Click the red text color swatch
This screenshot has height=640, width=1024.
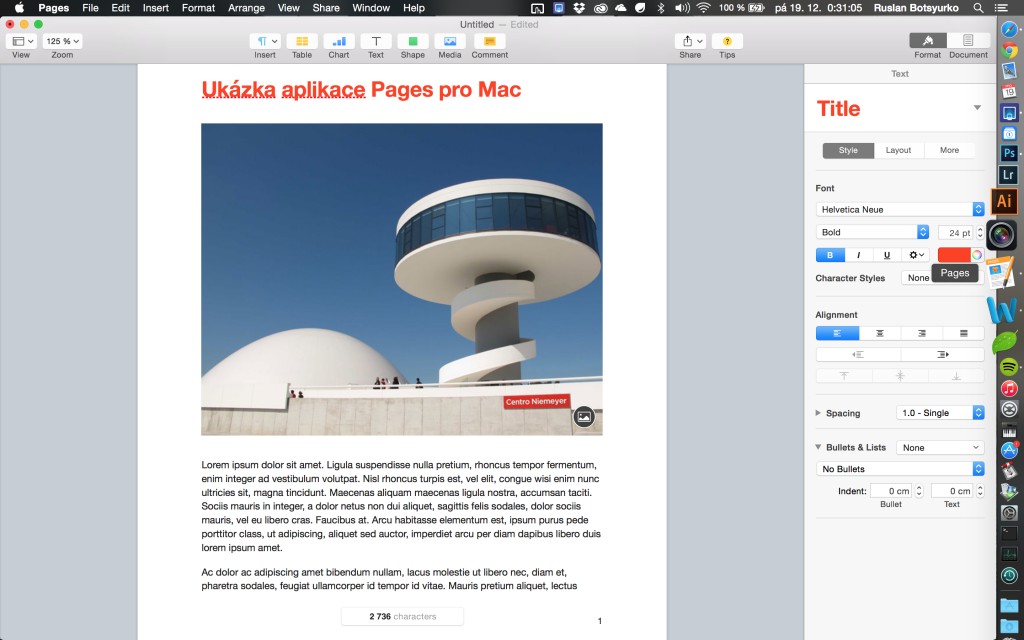coord(953,255)
